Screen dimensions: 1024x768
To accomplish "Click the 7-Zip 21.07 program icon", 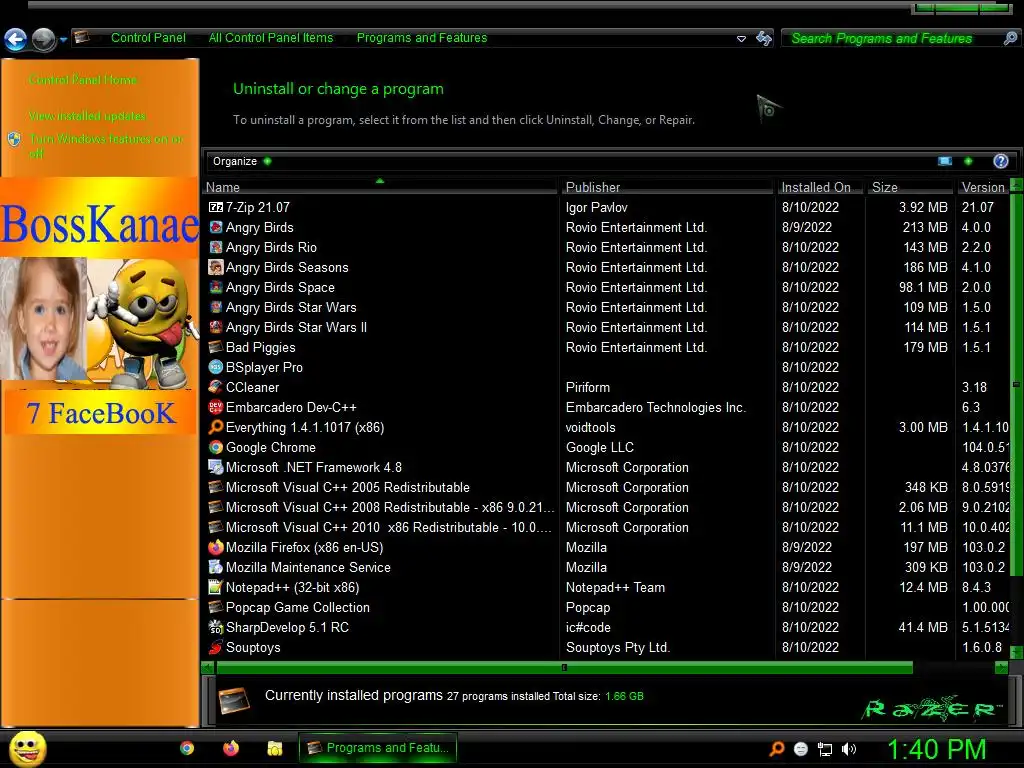I will 216,207.
